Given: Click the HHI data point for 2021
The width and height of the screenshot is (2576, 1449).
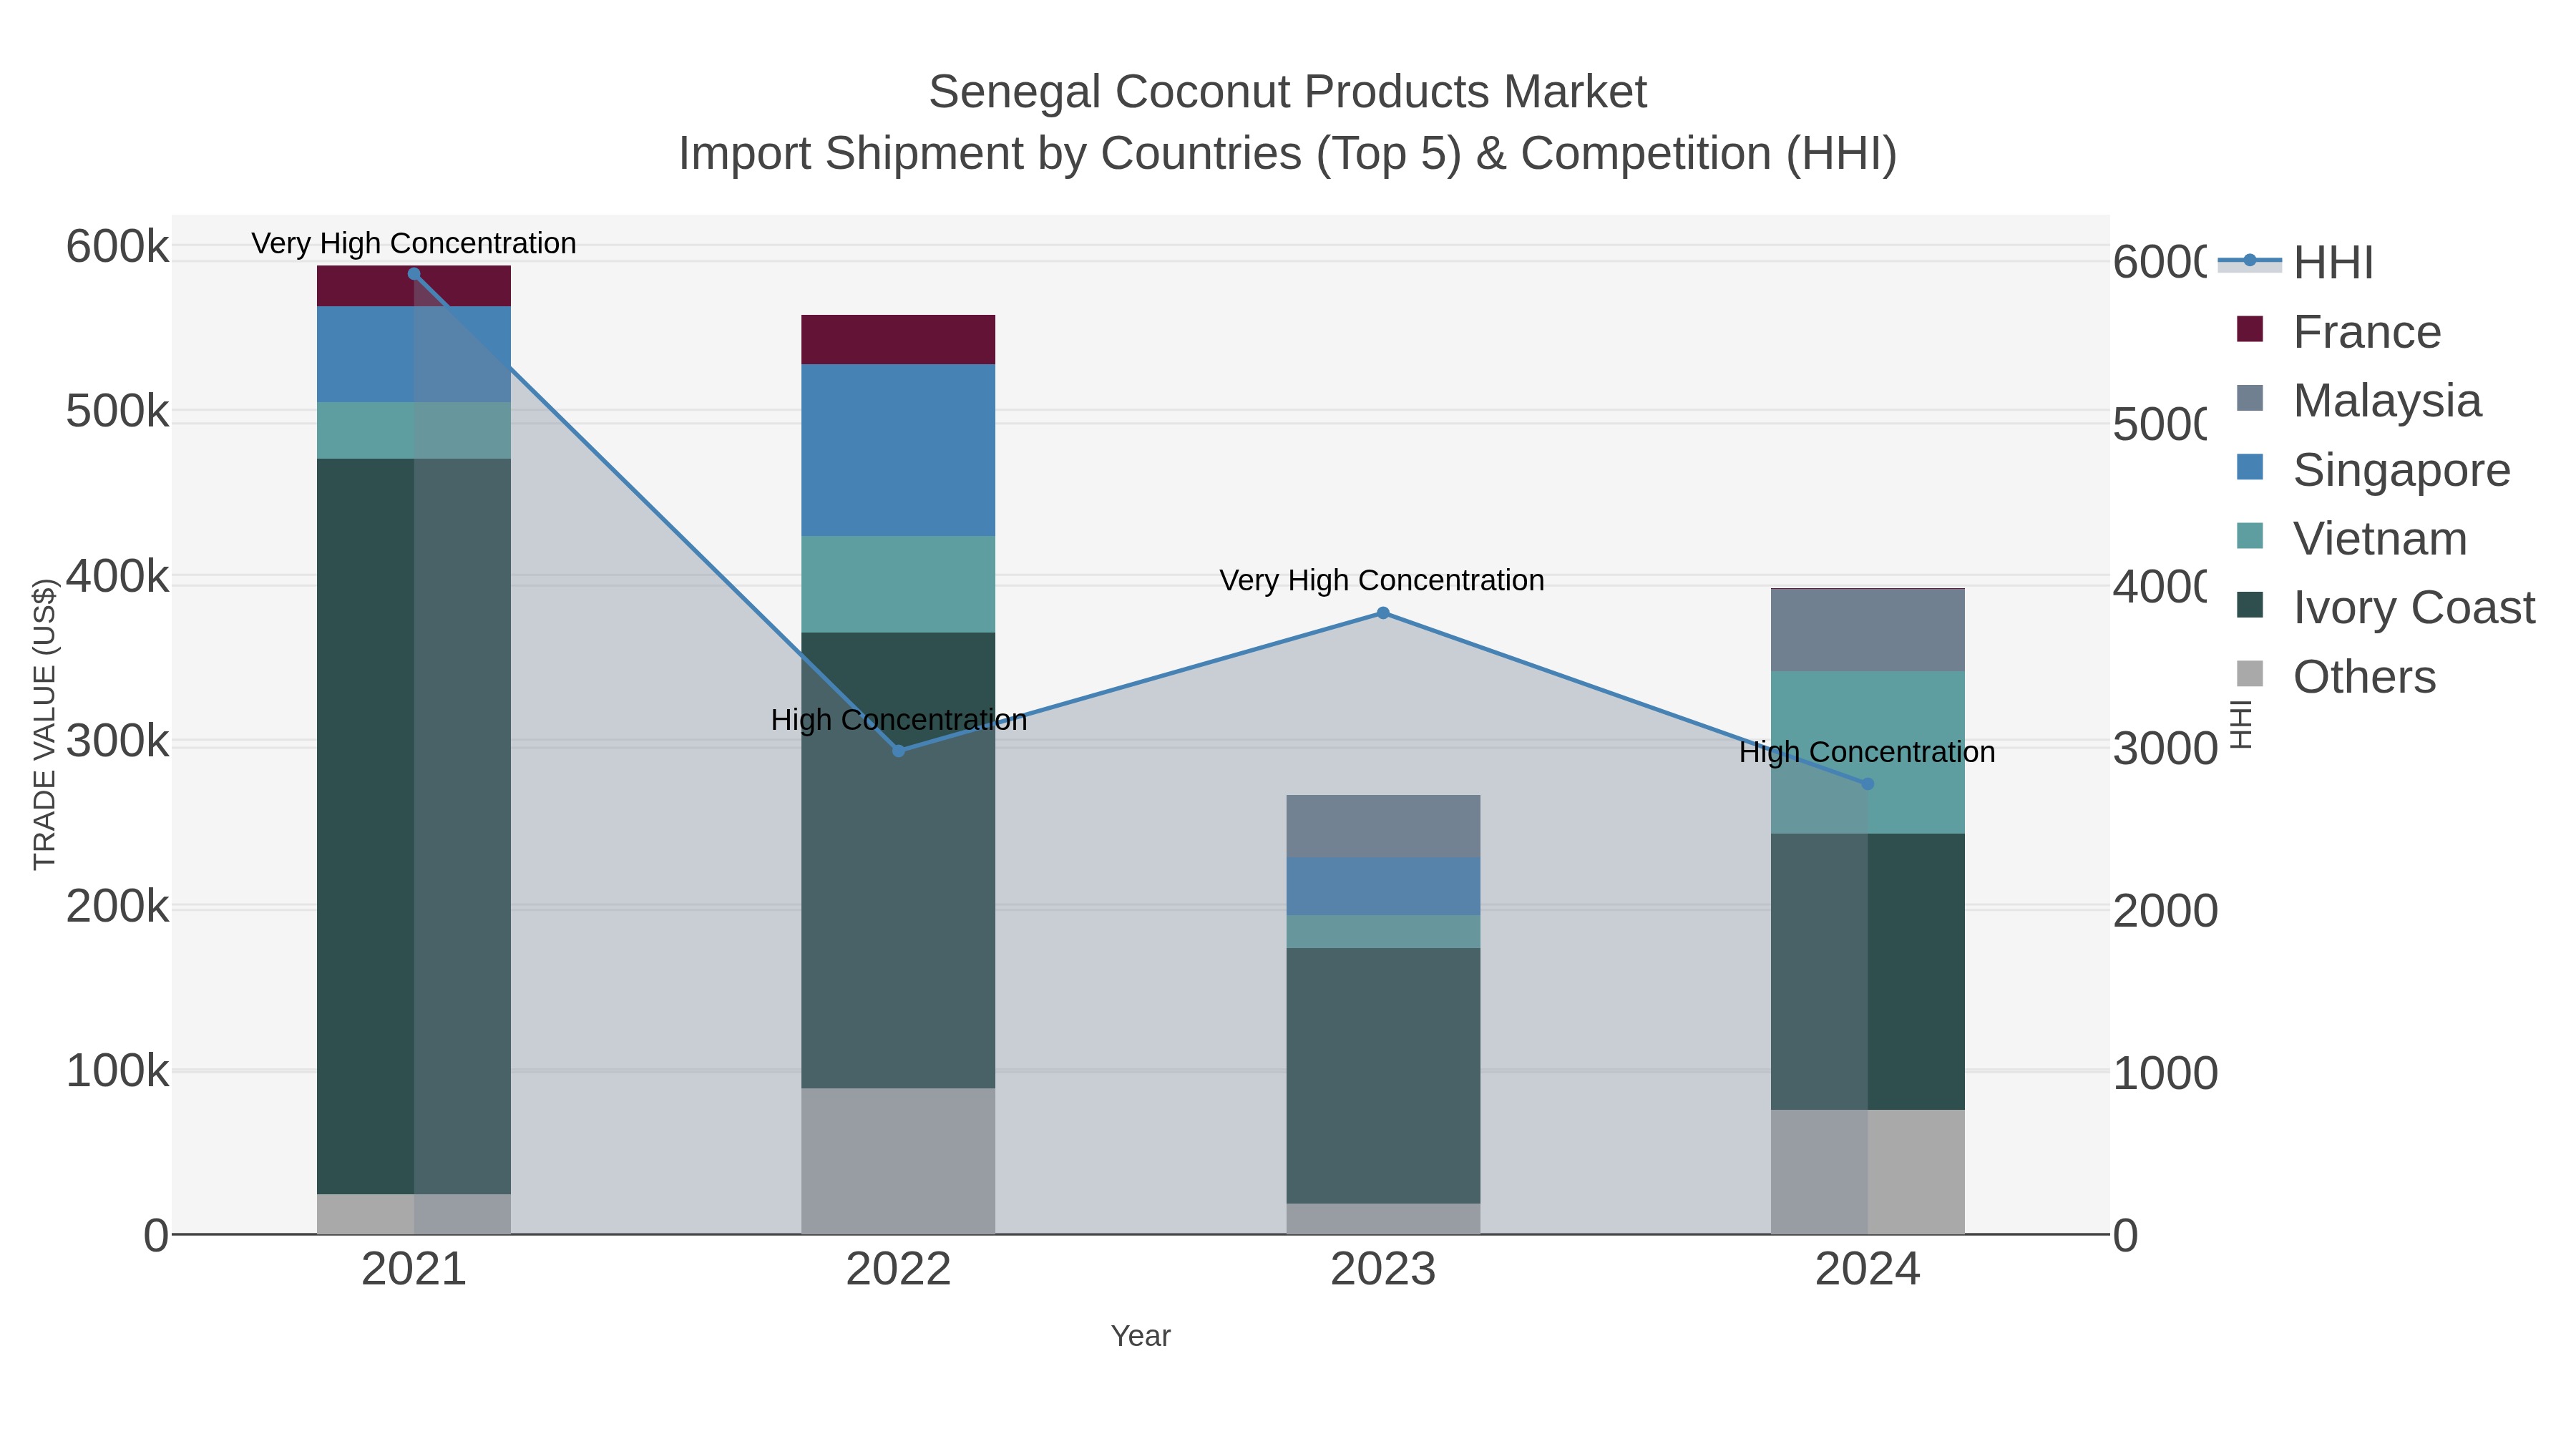Looking at the screenshot, I should (414, 274).
